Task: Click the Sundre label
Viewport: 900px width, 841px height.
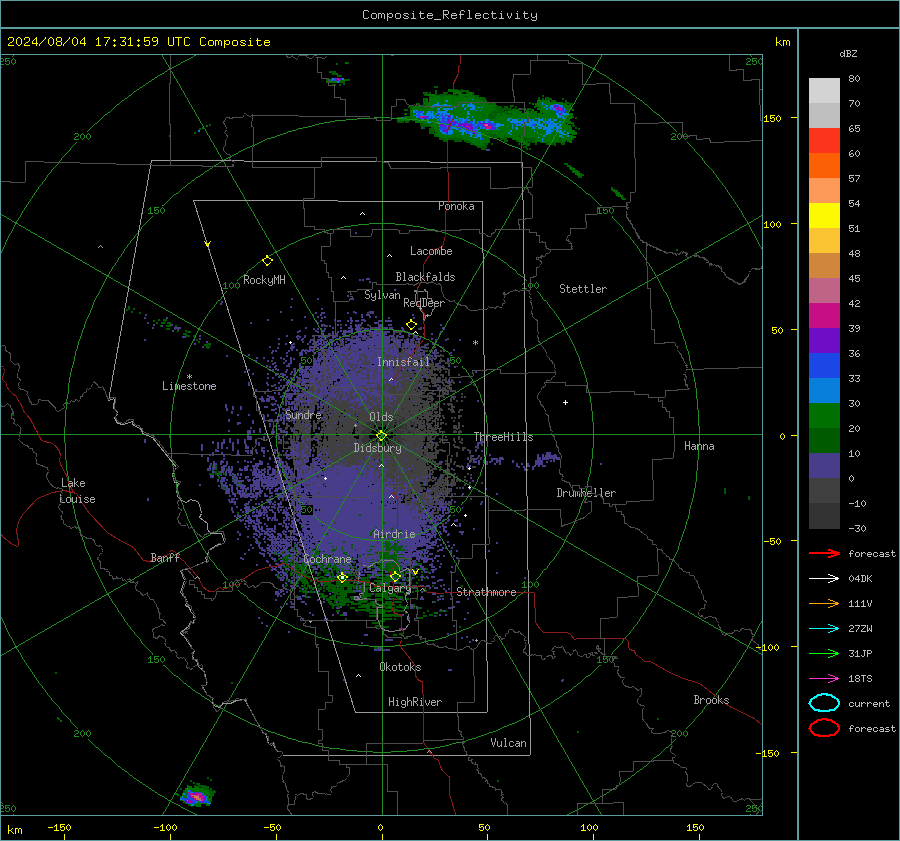Action: (x=303, y=415)
